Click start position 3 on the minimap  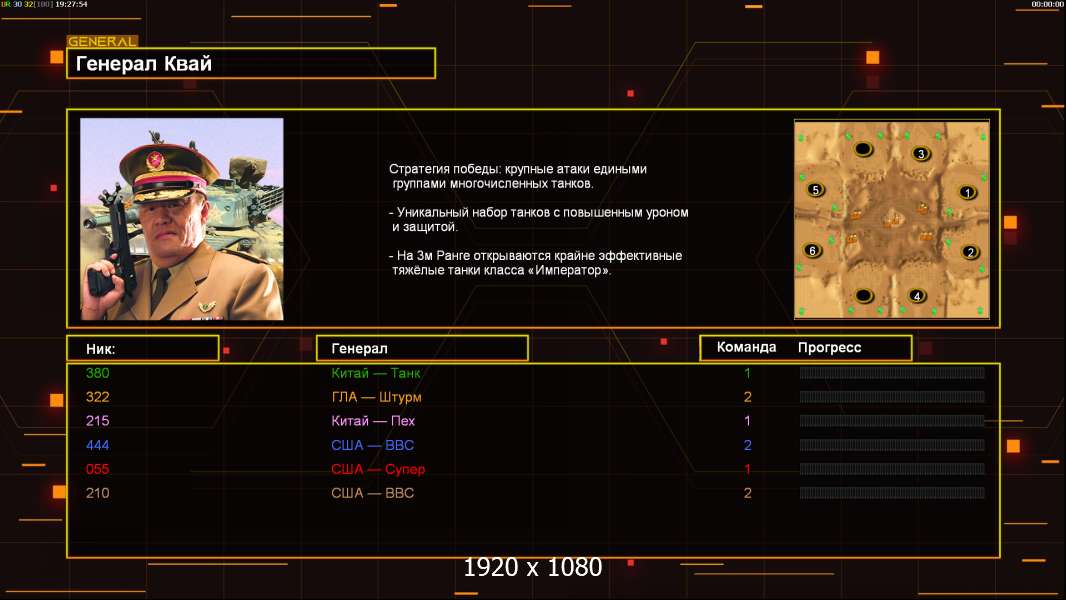point(921,154)
